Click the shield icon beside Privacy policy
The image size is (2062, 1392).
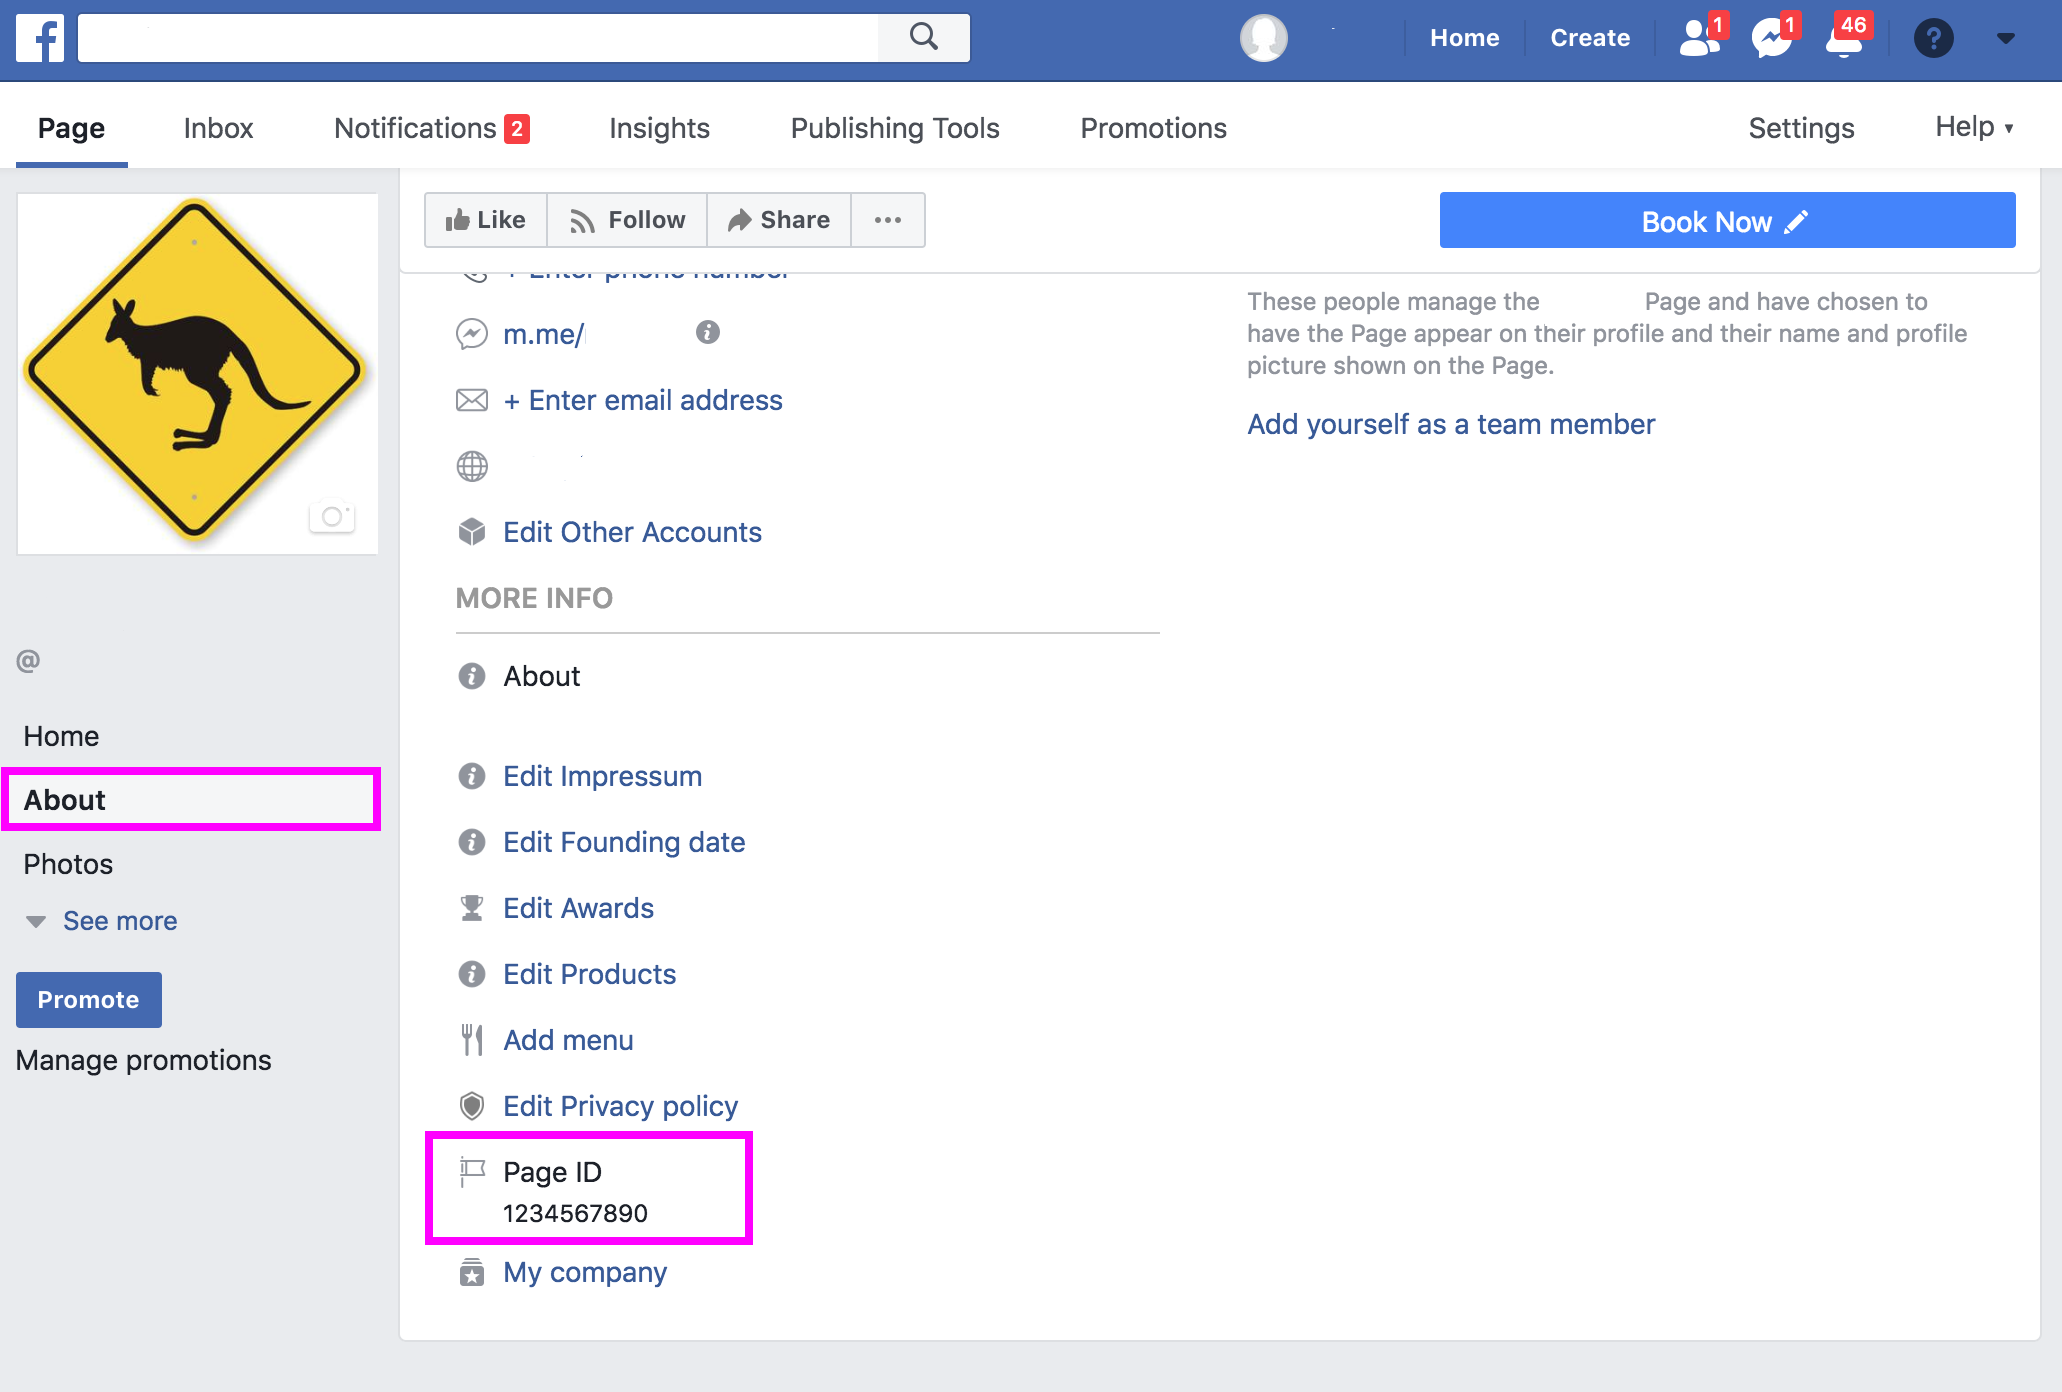(x=472, y=1106)
